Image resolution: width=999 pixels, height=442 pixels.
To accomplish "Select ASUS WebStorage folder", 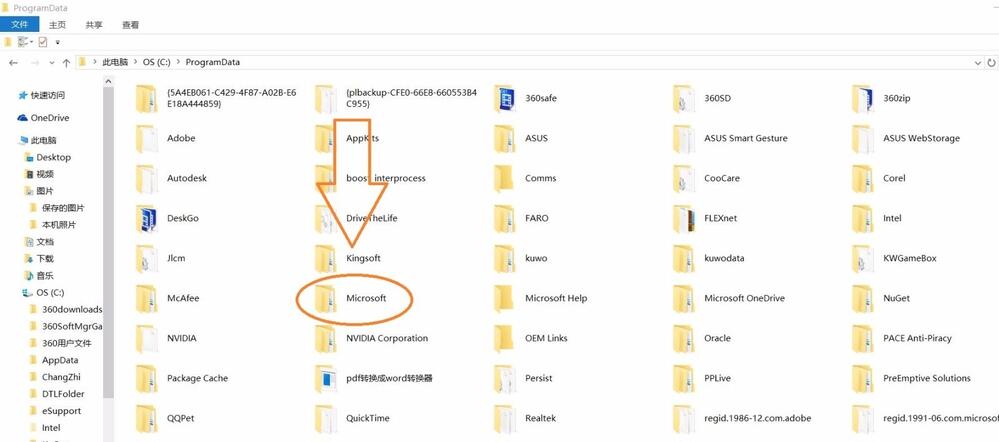I will pos(906,138).
